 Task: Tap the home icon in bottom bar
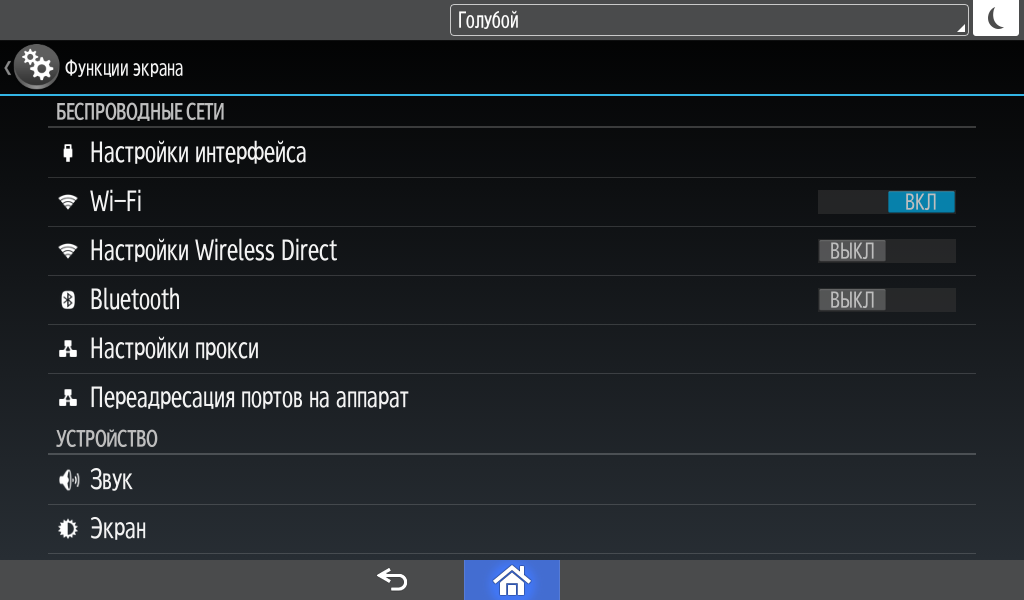[512, 580]
